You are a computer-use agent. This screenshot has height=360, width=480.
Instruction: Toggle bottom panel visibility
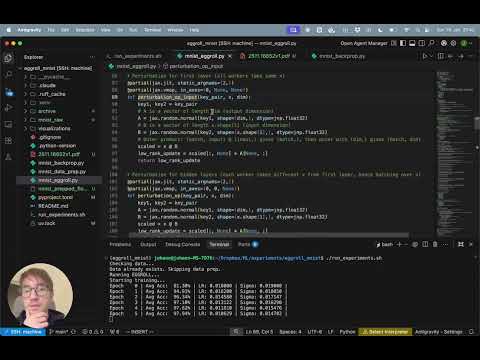tap(412, 43)
